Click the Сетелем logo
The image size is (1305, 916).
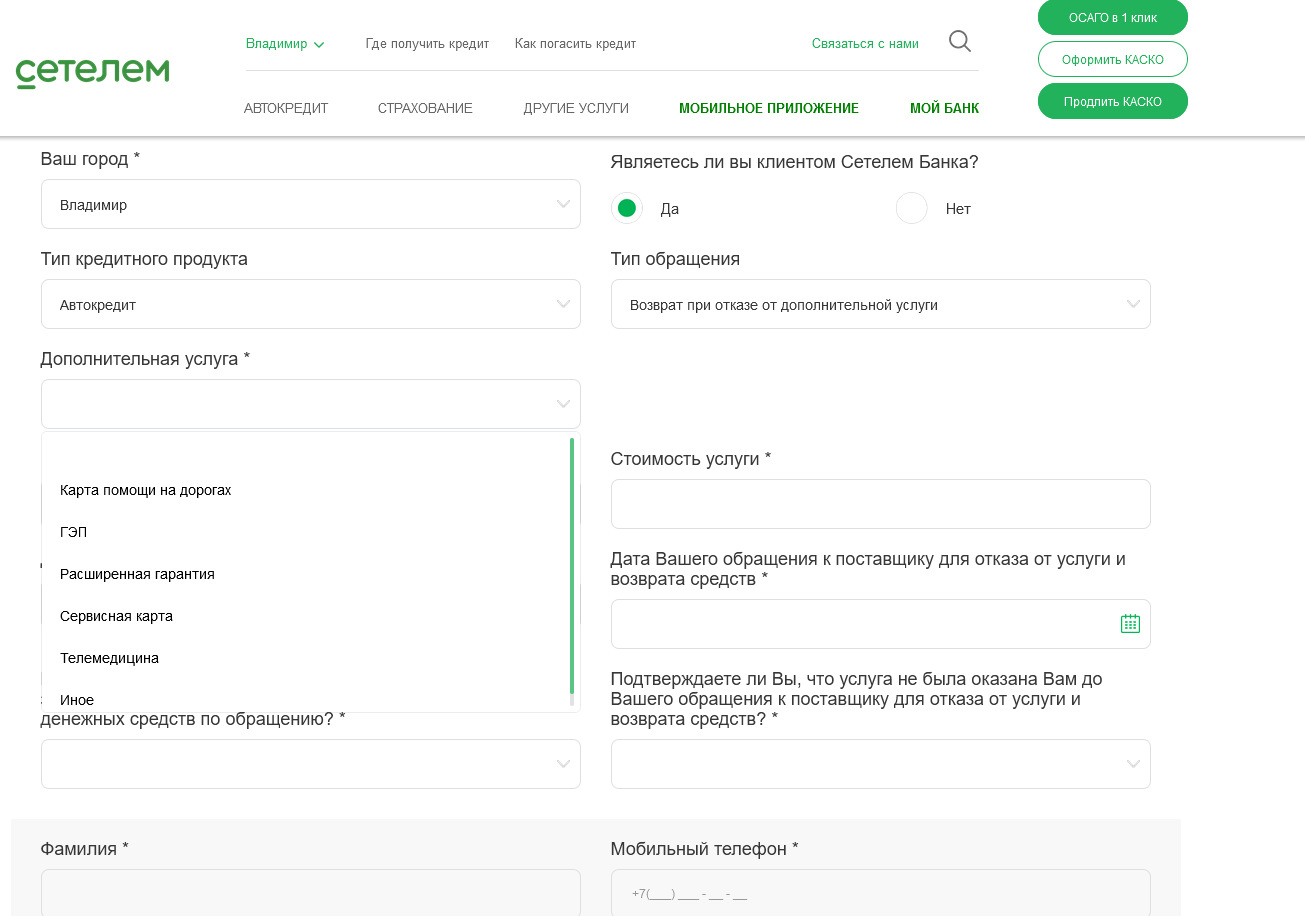point(92,73)
